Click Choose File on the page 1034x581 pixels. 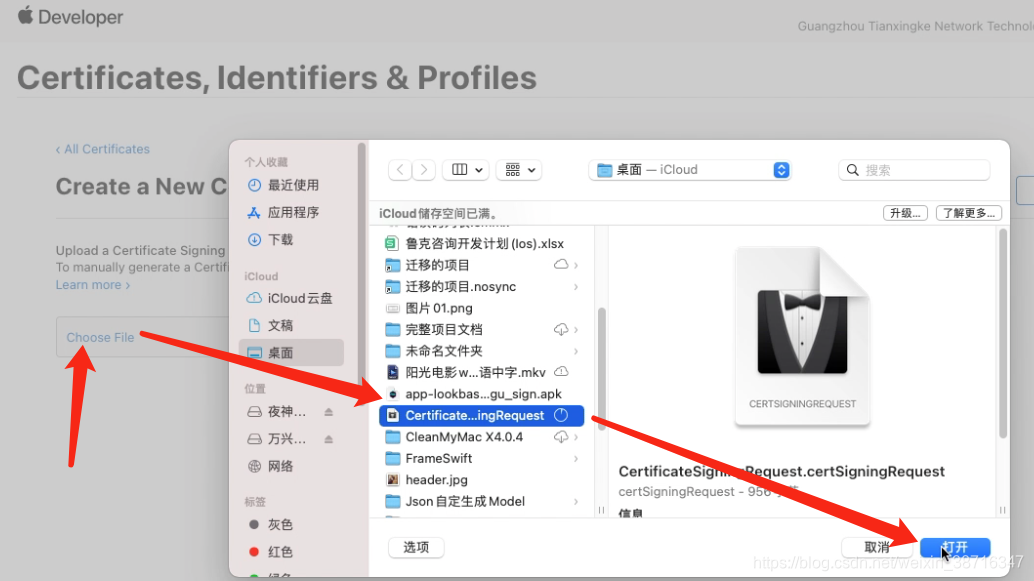pos(100,338)
